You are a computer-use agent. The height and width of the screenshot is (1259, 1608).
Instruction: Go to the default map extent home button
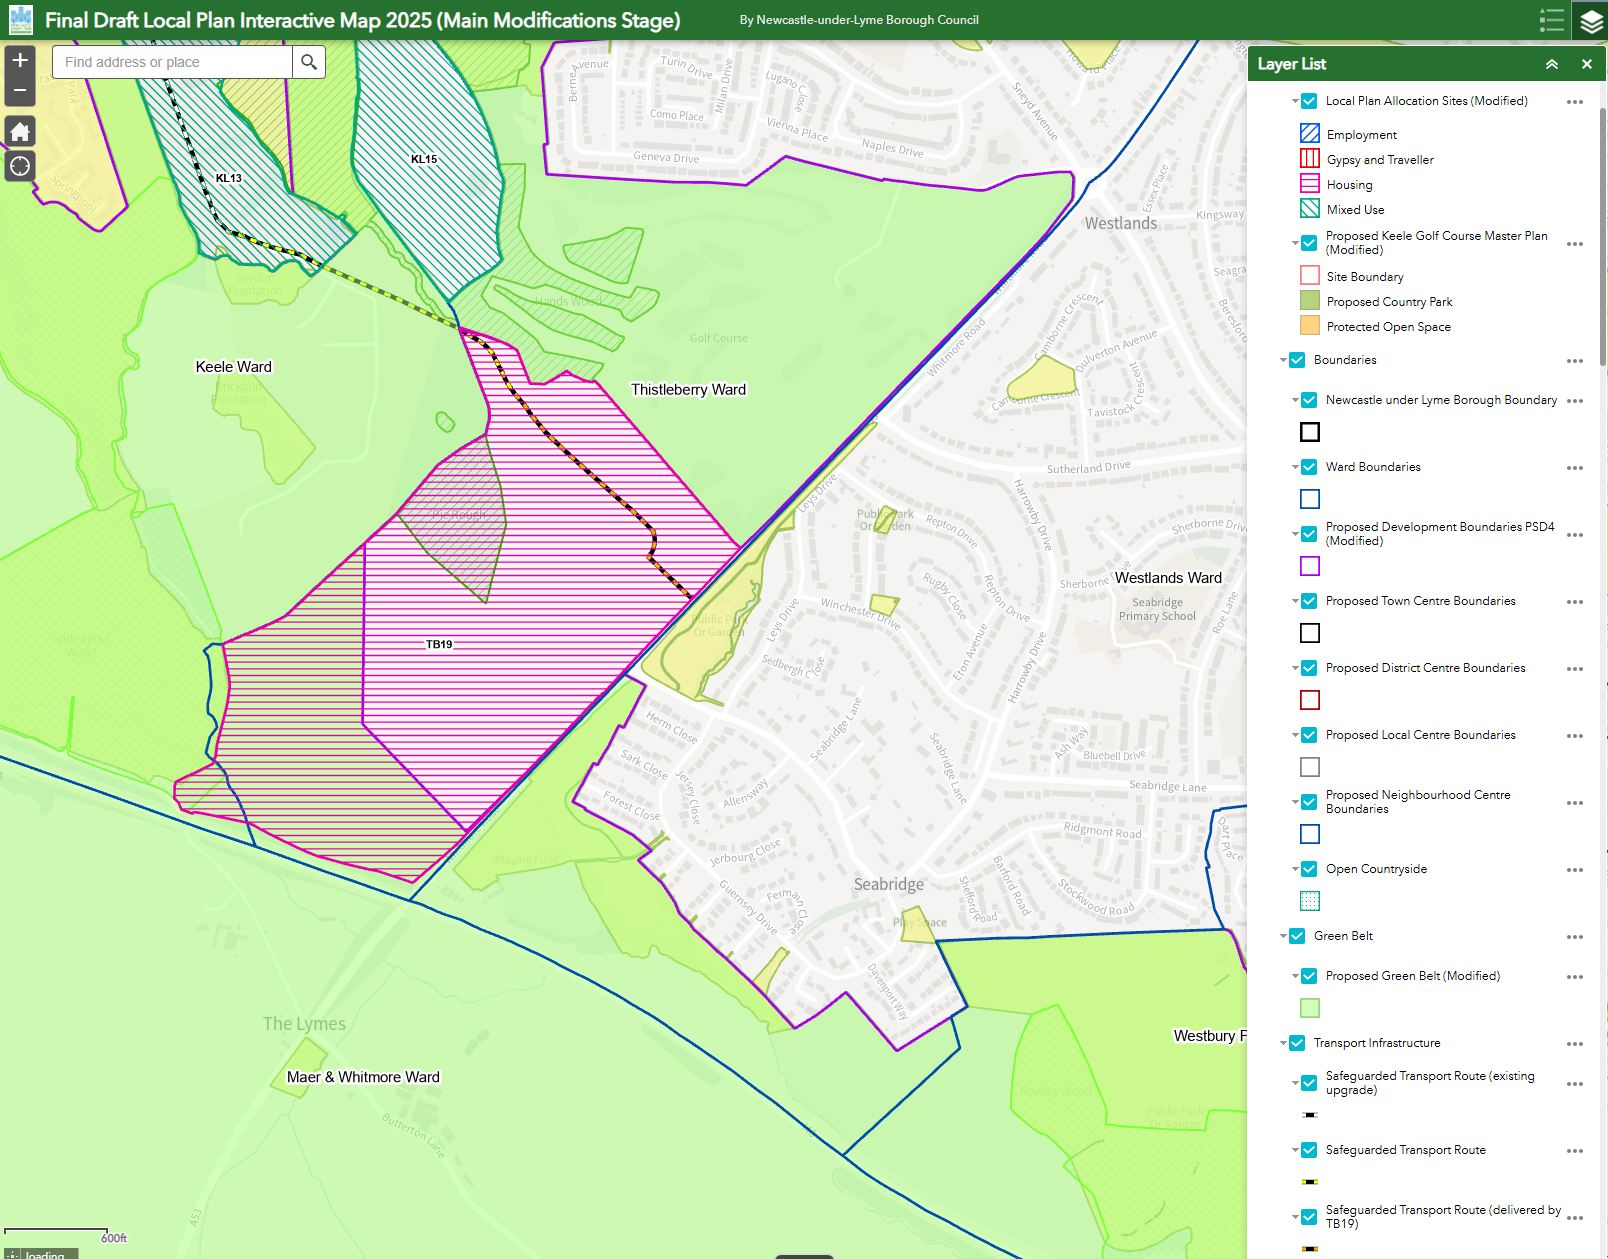pyautogui.click(x=20, y=131)
